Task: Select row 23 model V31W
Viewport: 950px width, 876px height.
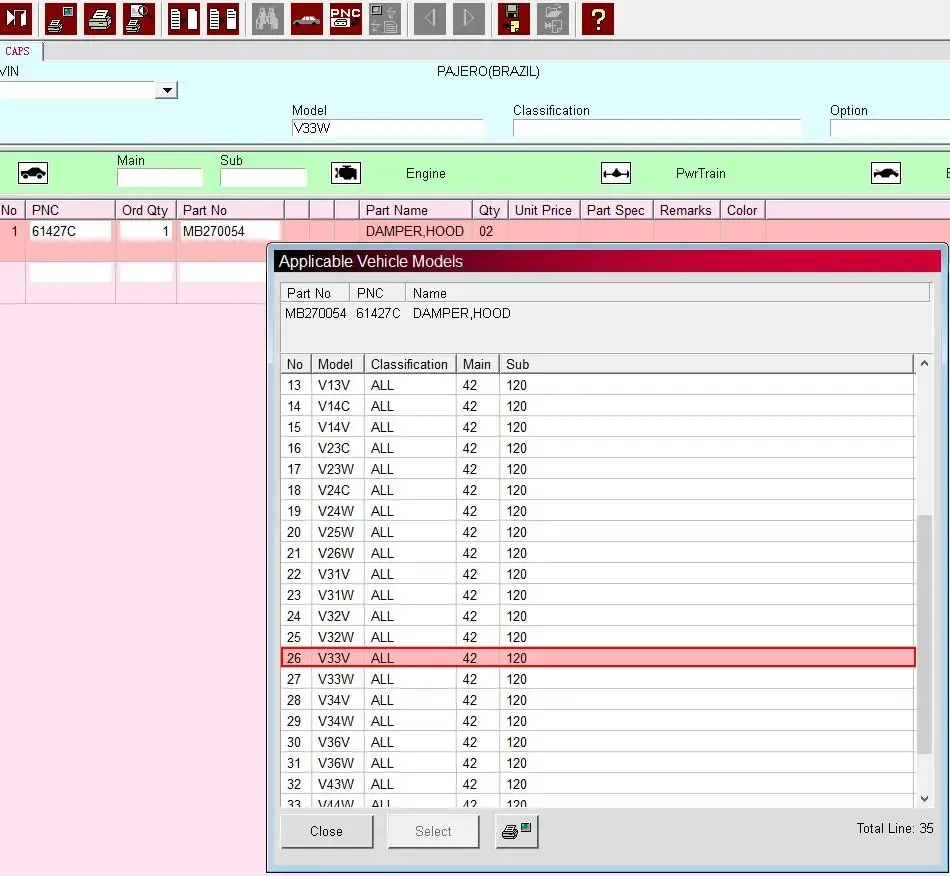Action: pyautogui.click(x=597, y=595)
